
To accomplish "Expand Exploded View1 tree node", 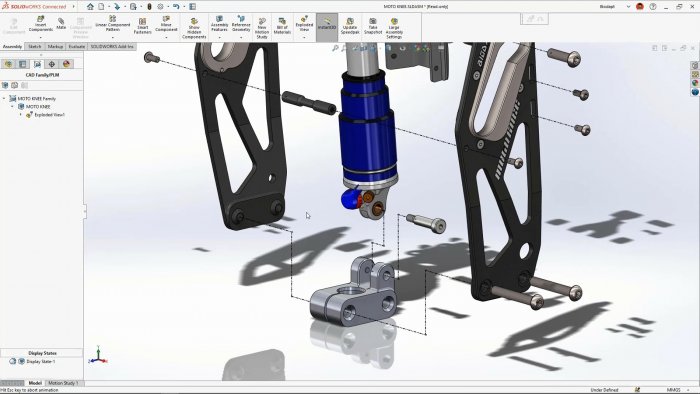I will coord(21,115).
